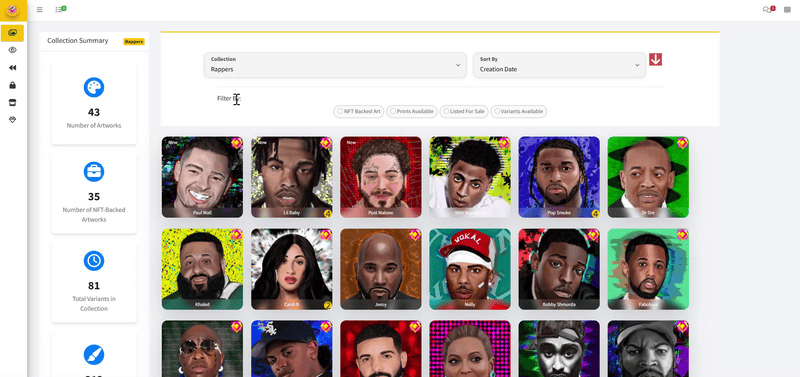
Task: Open the Post Malone artwork
Action: [381, 177]
